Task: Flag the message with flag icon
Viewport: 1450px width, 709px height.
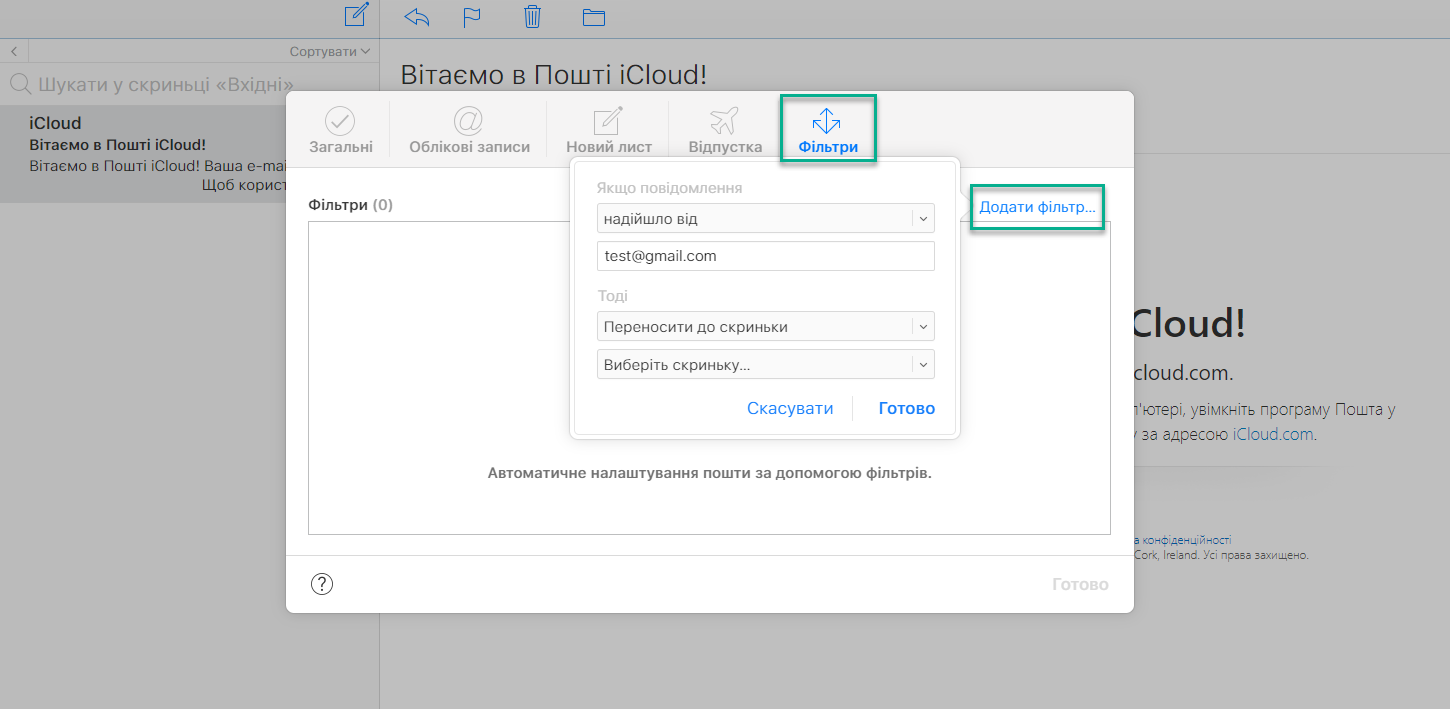Action: (x=472, y=16)
